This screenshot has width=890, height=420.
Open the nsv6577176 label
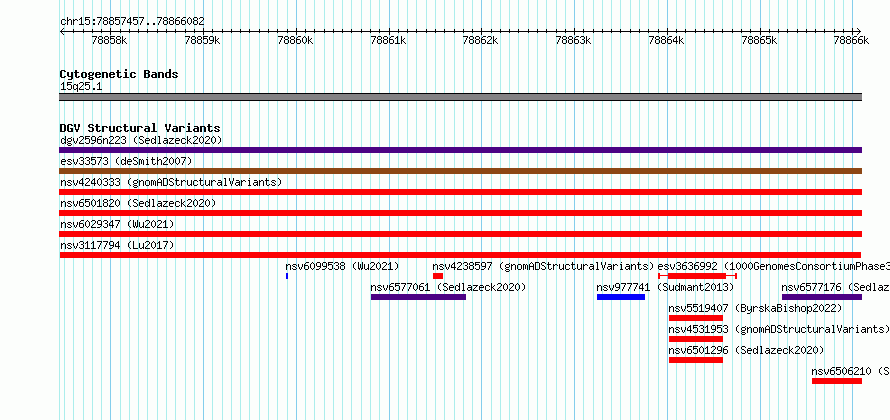coord(836,287)
